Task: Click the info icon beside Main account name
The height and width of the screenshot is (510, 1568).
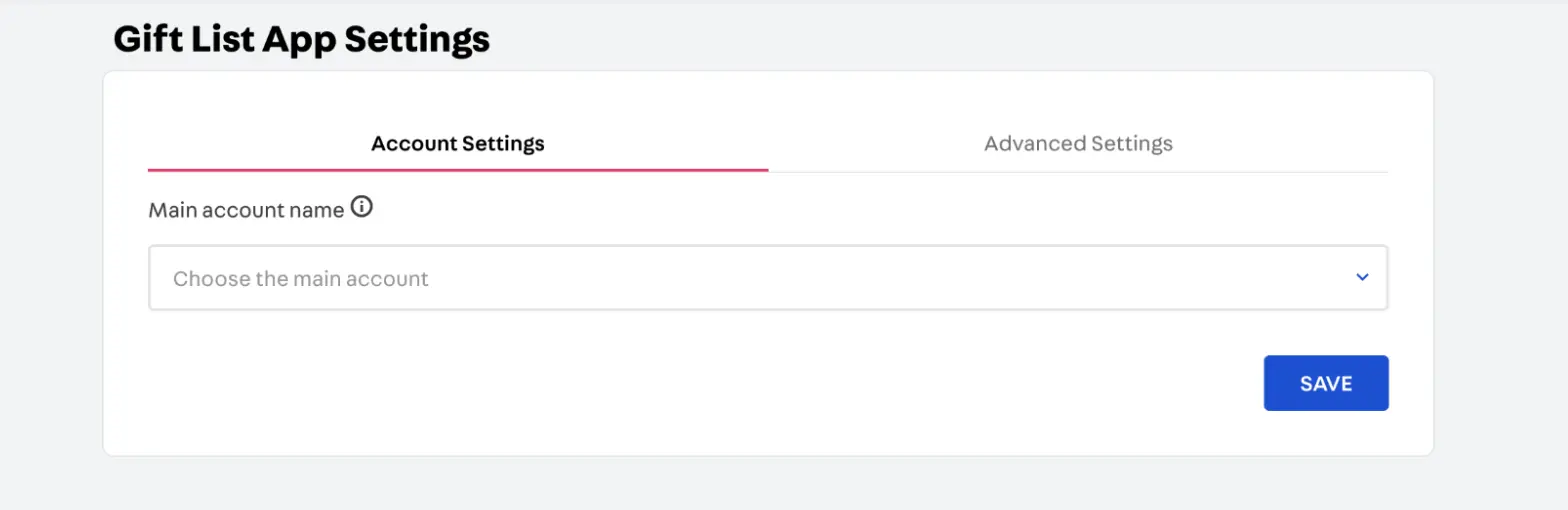Action: [x=362, y=208]
